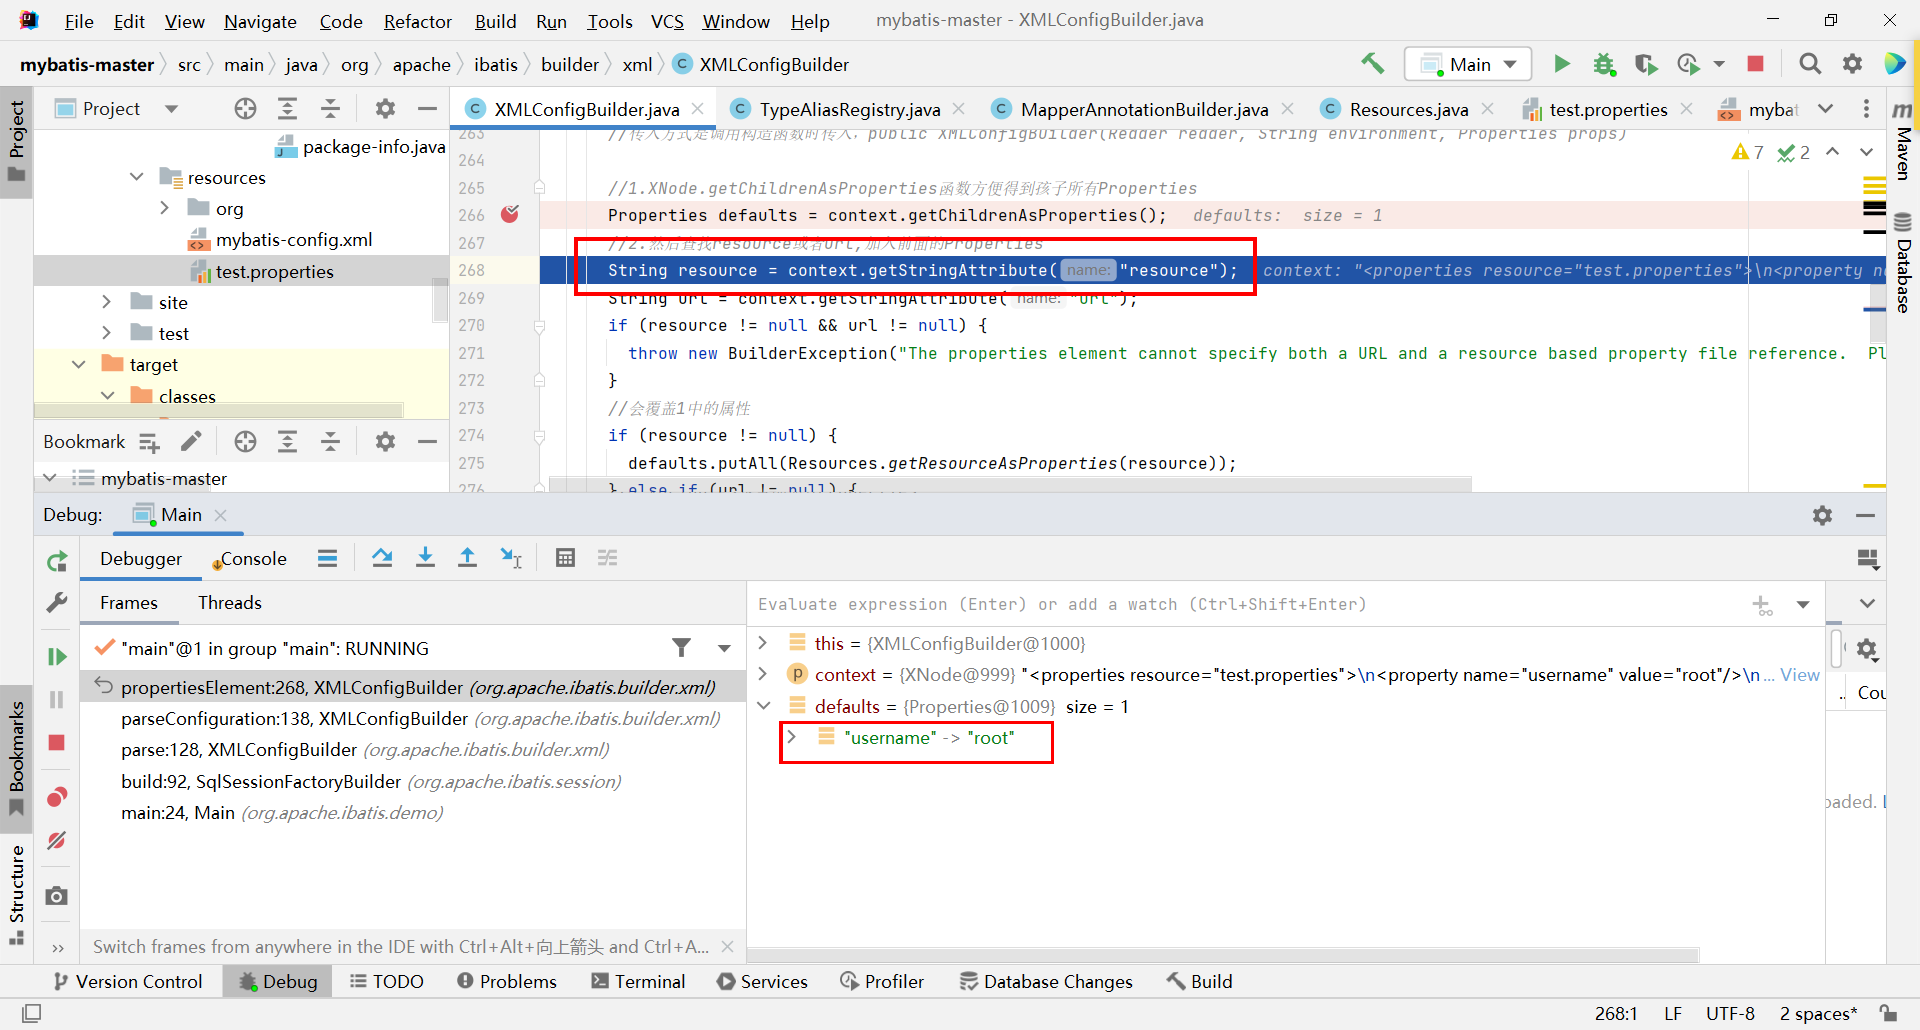Open IDE settings gear in the top toolbar
This screenshot has height=1030, width=1920.
click(1852, 64)
